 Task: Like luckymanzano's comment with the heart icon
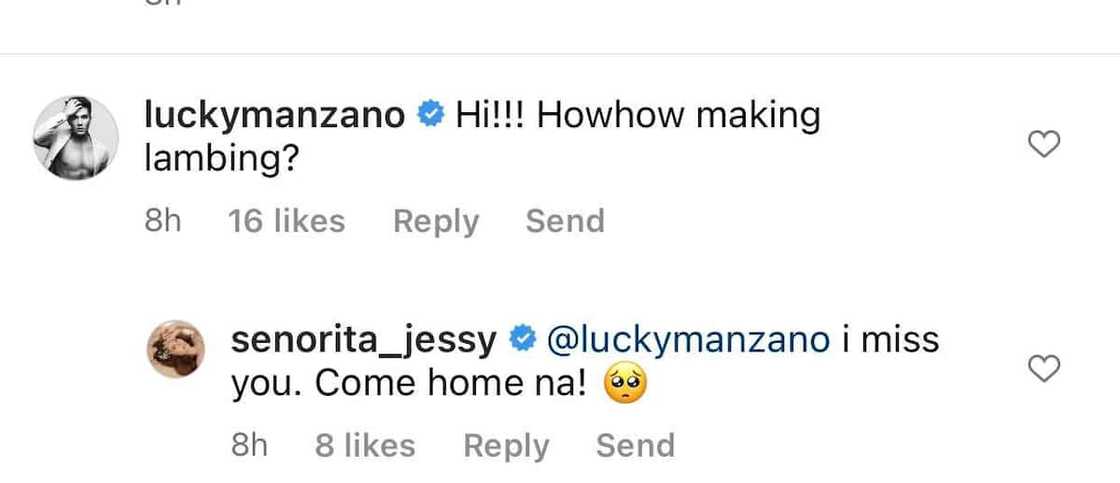pos(1044,144)
